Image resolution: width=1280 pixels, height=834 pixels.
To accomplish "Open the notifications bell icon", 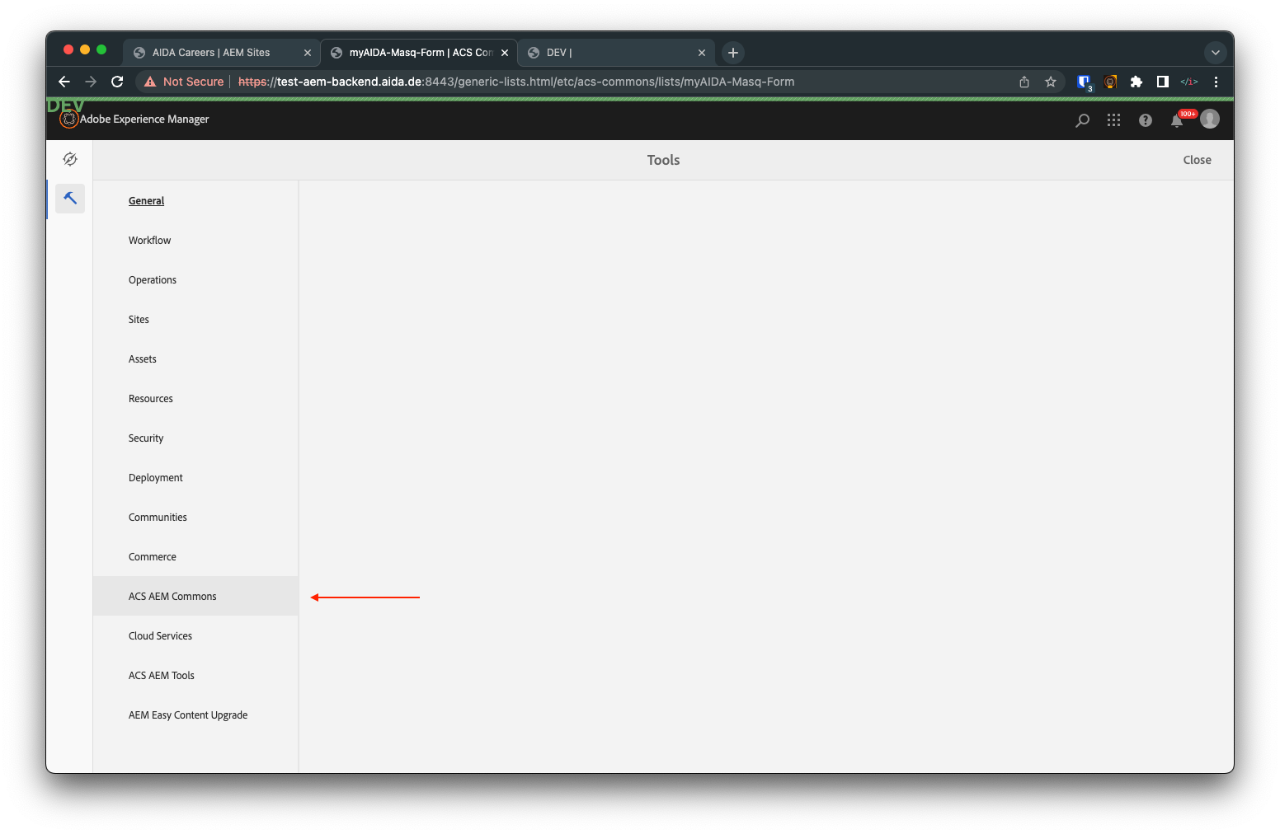I will click(x=1177, y=121).
